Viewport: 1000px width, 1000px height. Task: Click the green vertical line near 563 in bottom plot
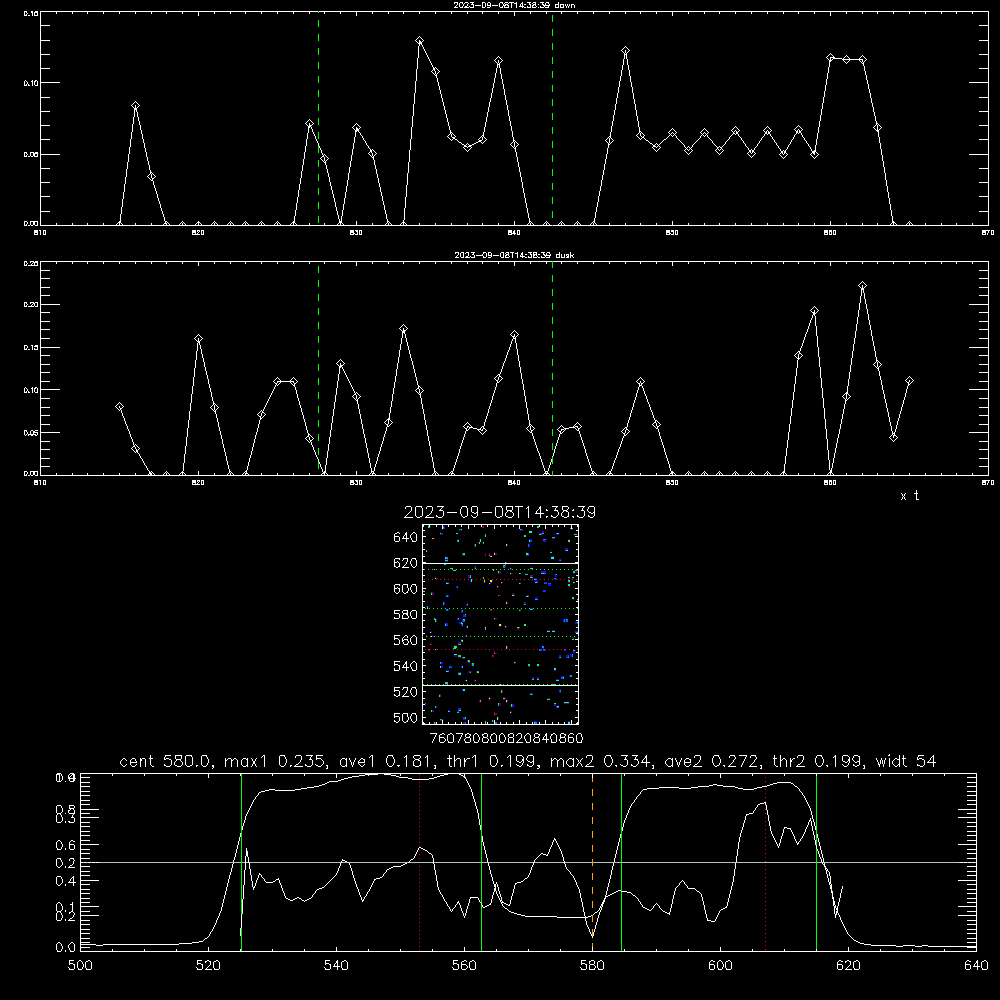tap(482, 861)
